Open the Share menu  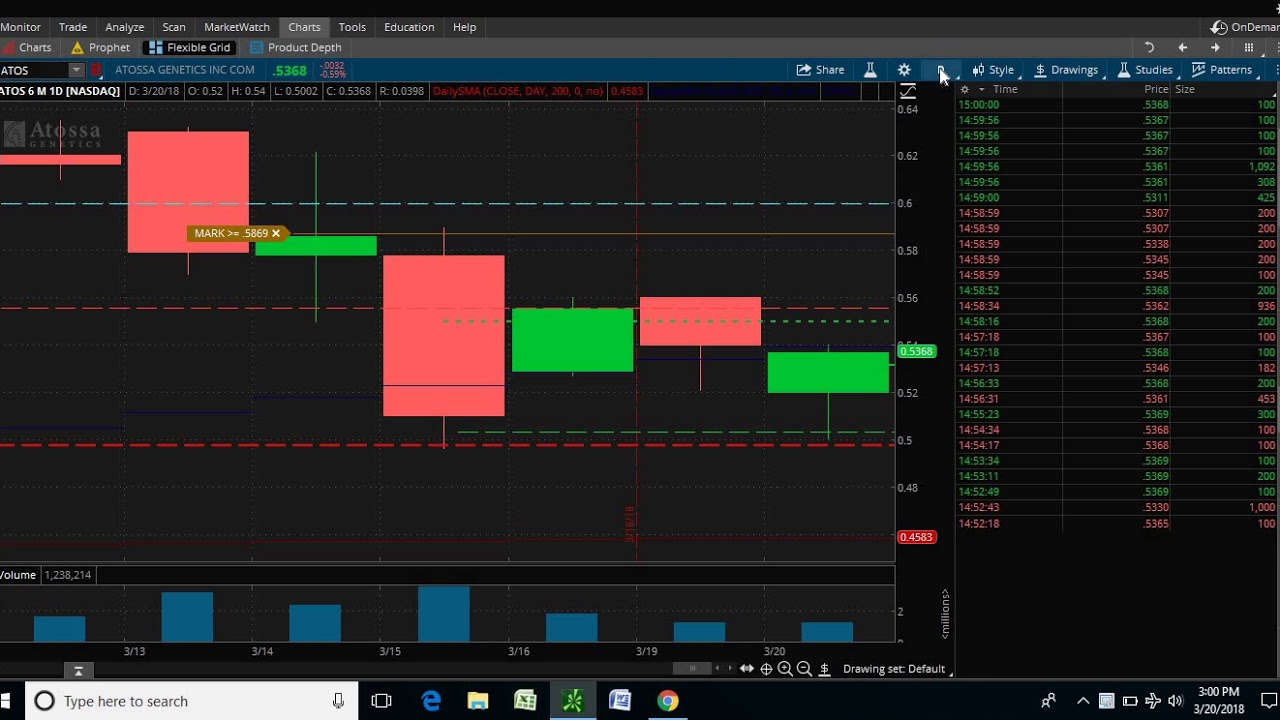(820, 70)
